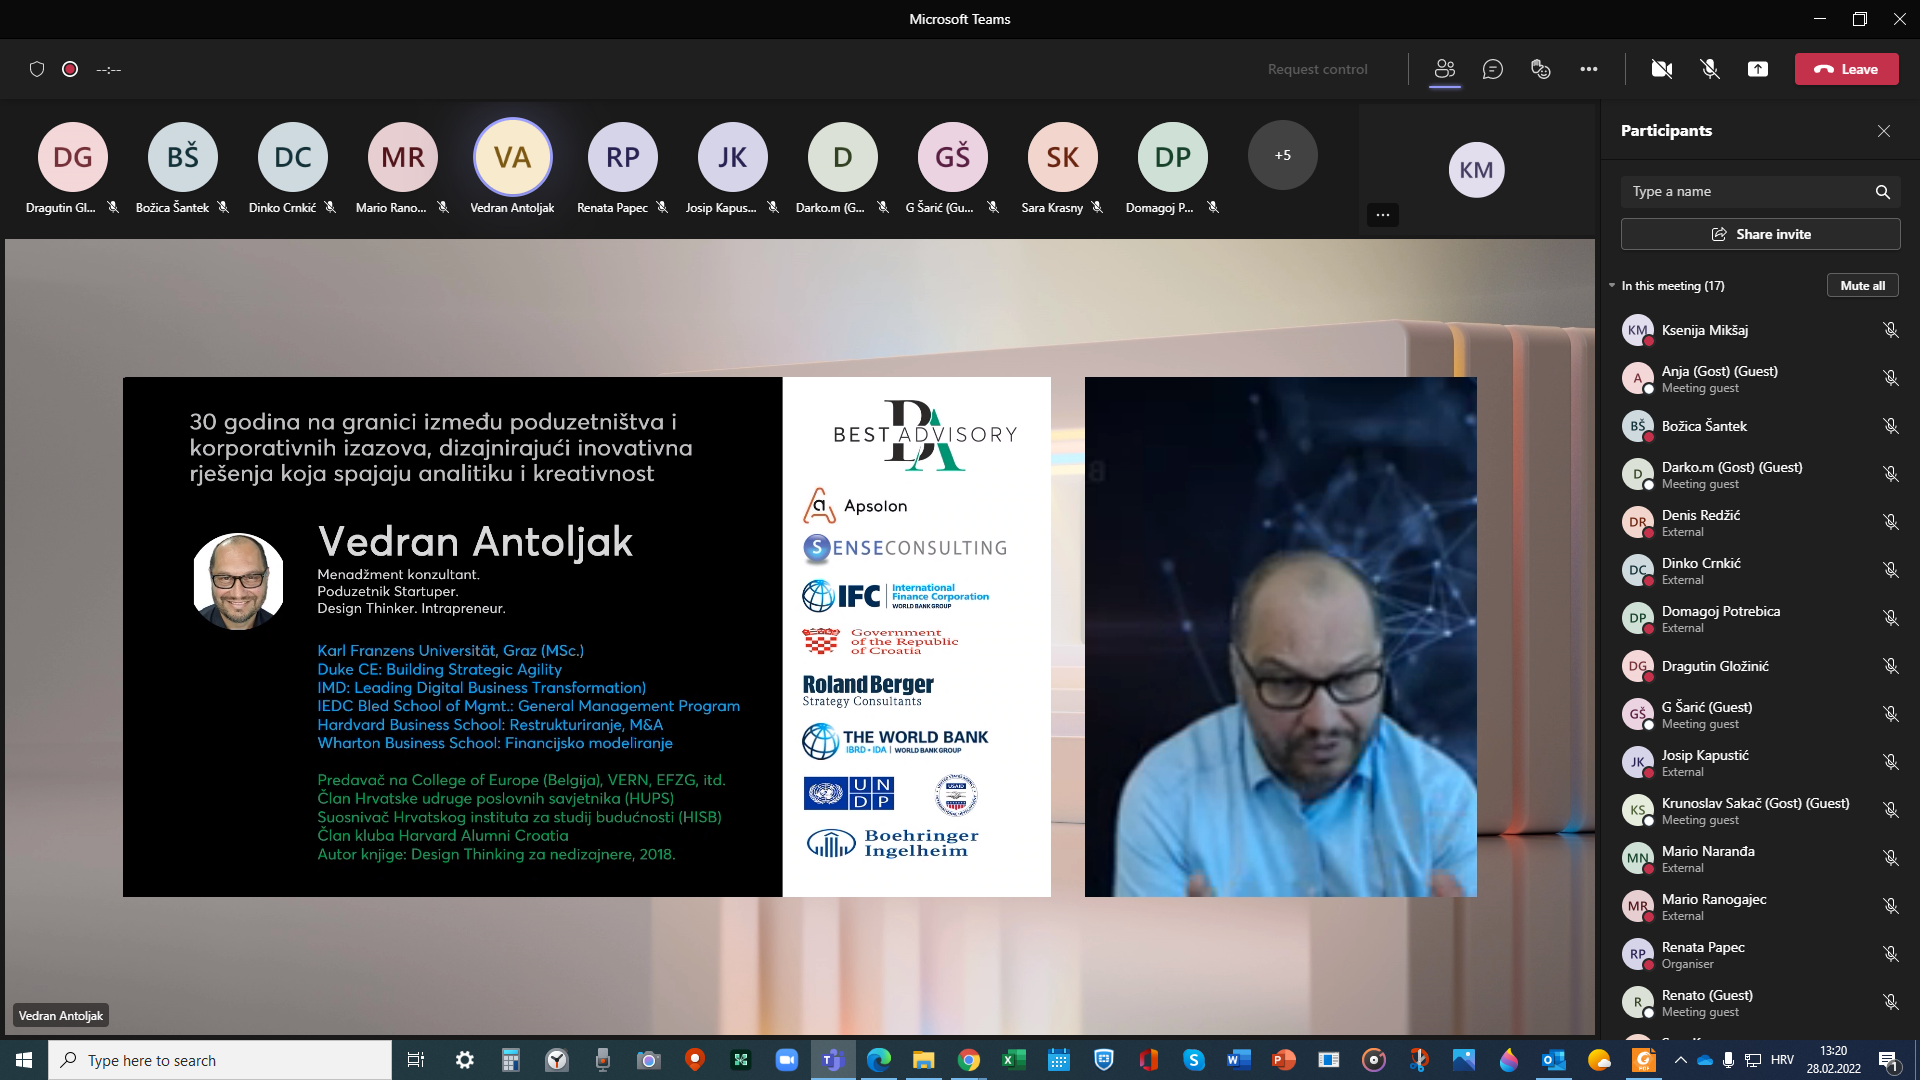Click mic icon beside Denis Redžić
The width and height of the screenshot is (1920, 1080).
(1890, 522)
